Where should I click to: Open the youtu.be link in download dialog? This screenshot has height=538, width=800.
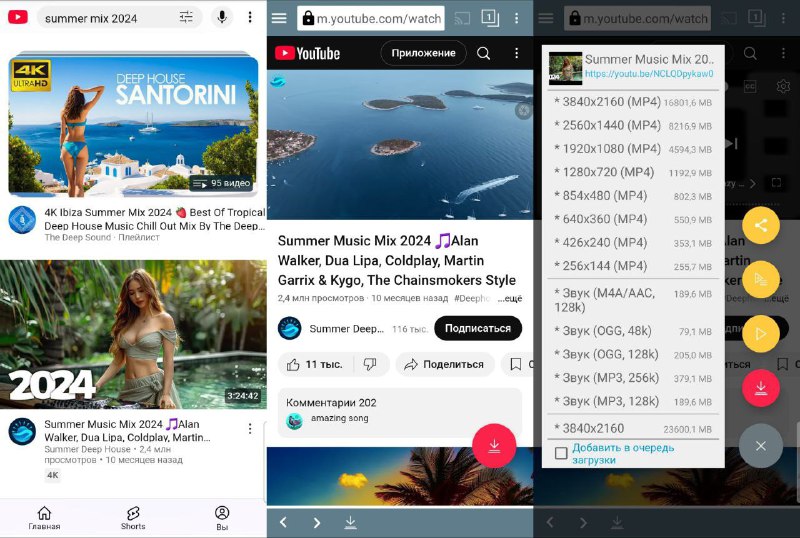pos(649,74)
